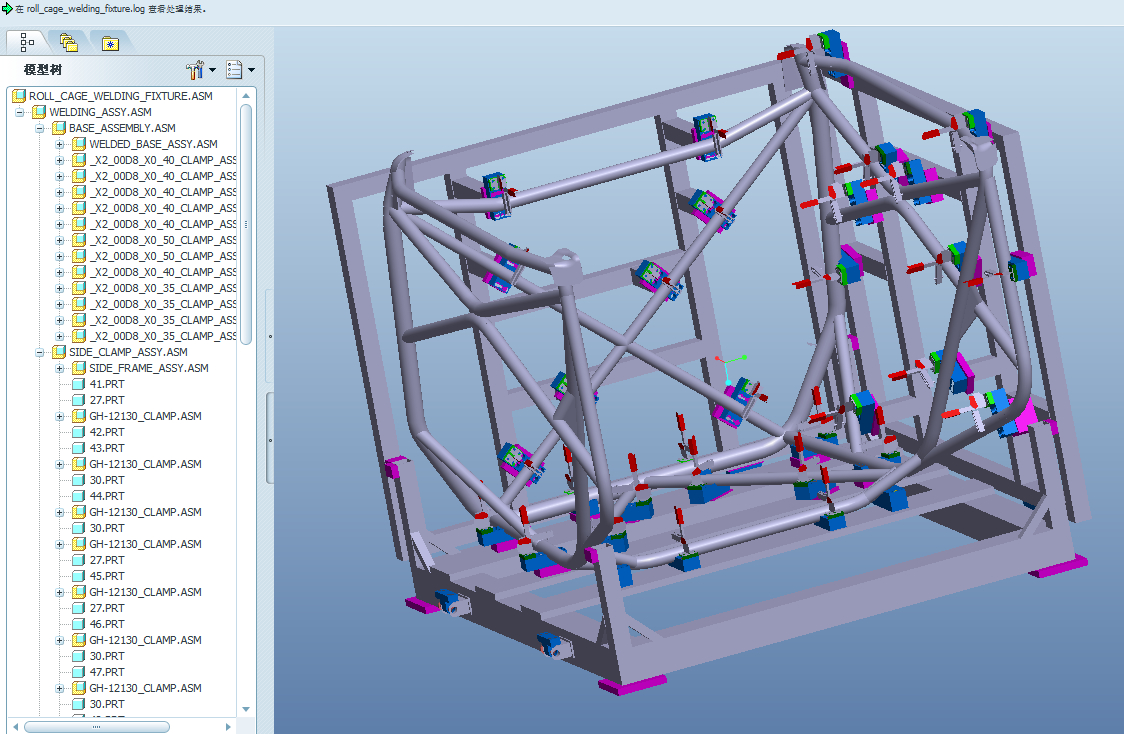Select the 46.PRT part label
The width and height of the screenshot is (1124, 734).
point(107,624)
